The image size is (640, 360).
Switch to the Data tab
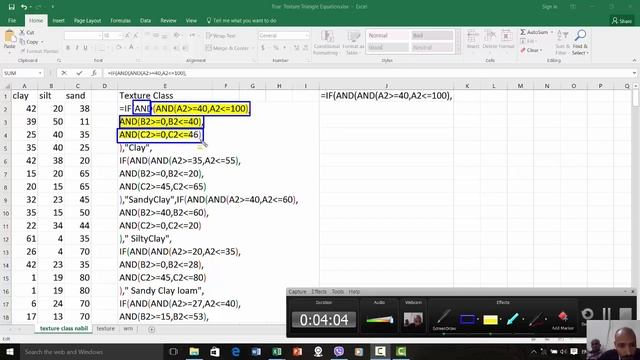(145, 20)
